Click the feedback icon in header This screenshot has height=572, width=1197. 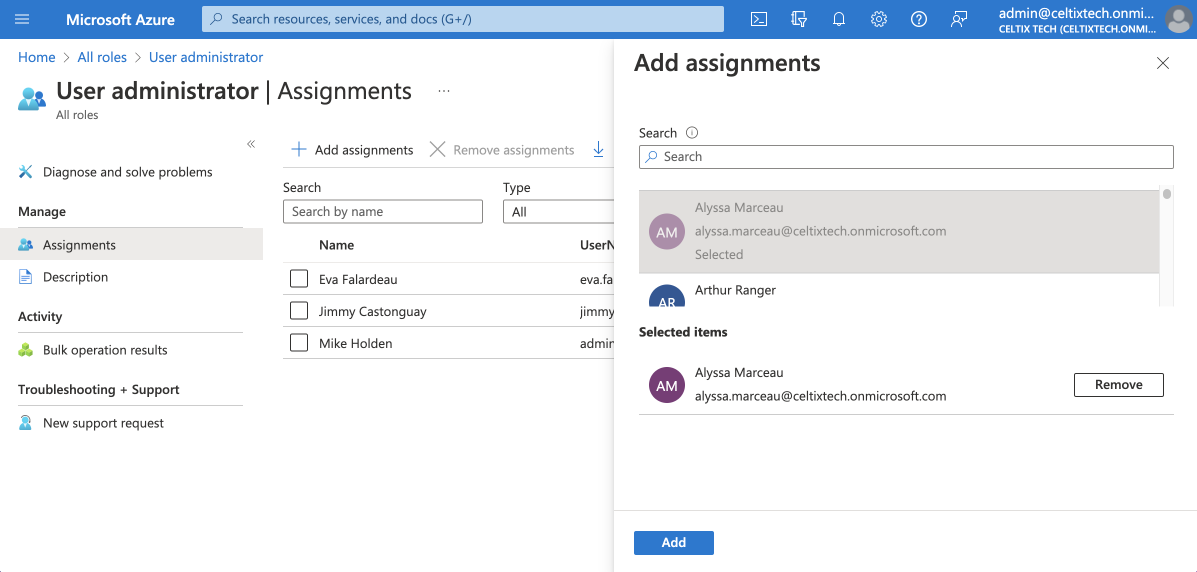click(959, 19)
